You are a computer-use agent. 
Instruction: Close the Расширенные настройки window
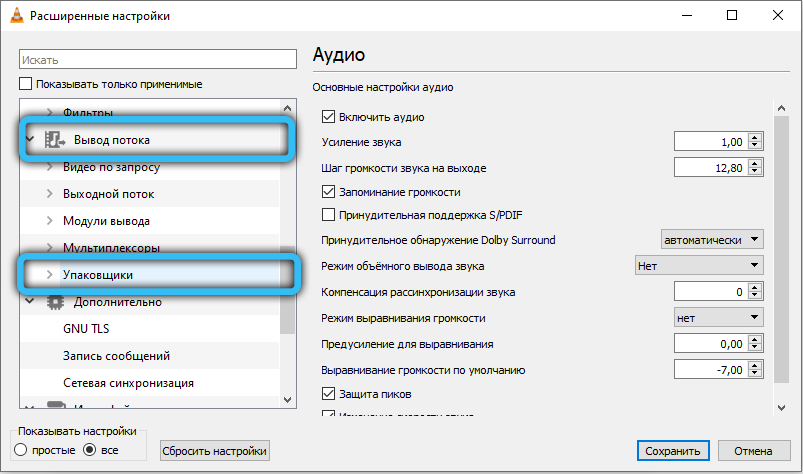tap(777, 15)
